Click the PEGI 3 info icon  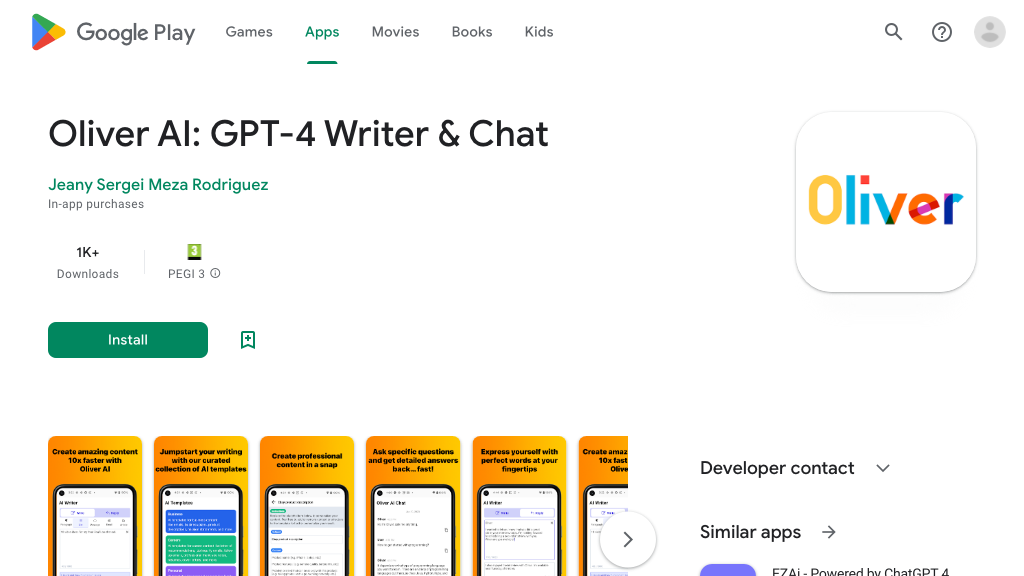(215, 274)
